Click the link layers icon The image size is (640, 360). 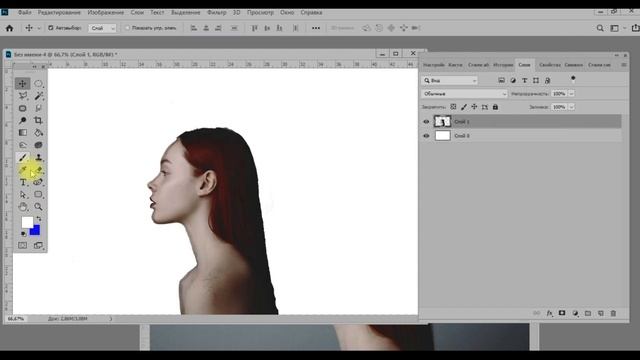(537, 313)
